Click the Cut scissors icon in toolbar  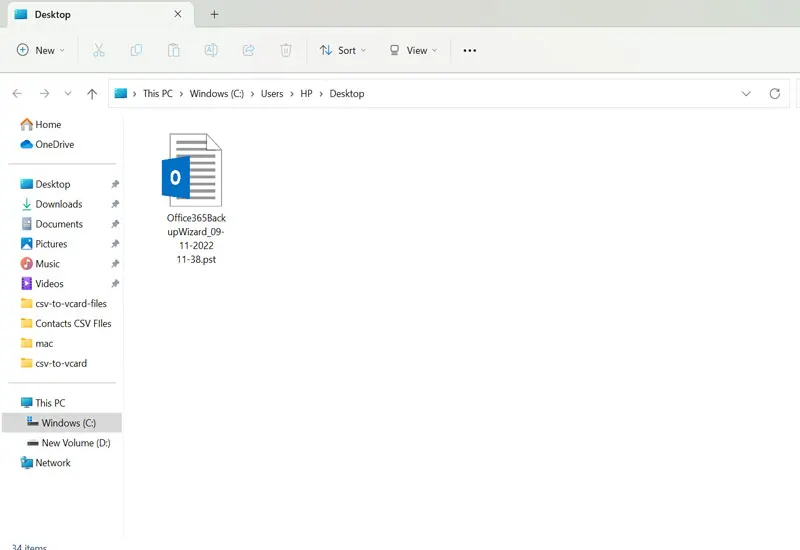(x=98, y=50)
